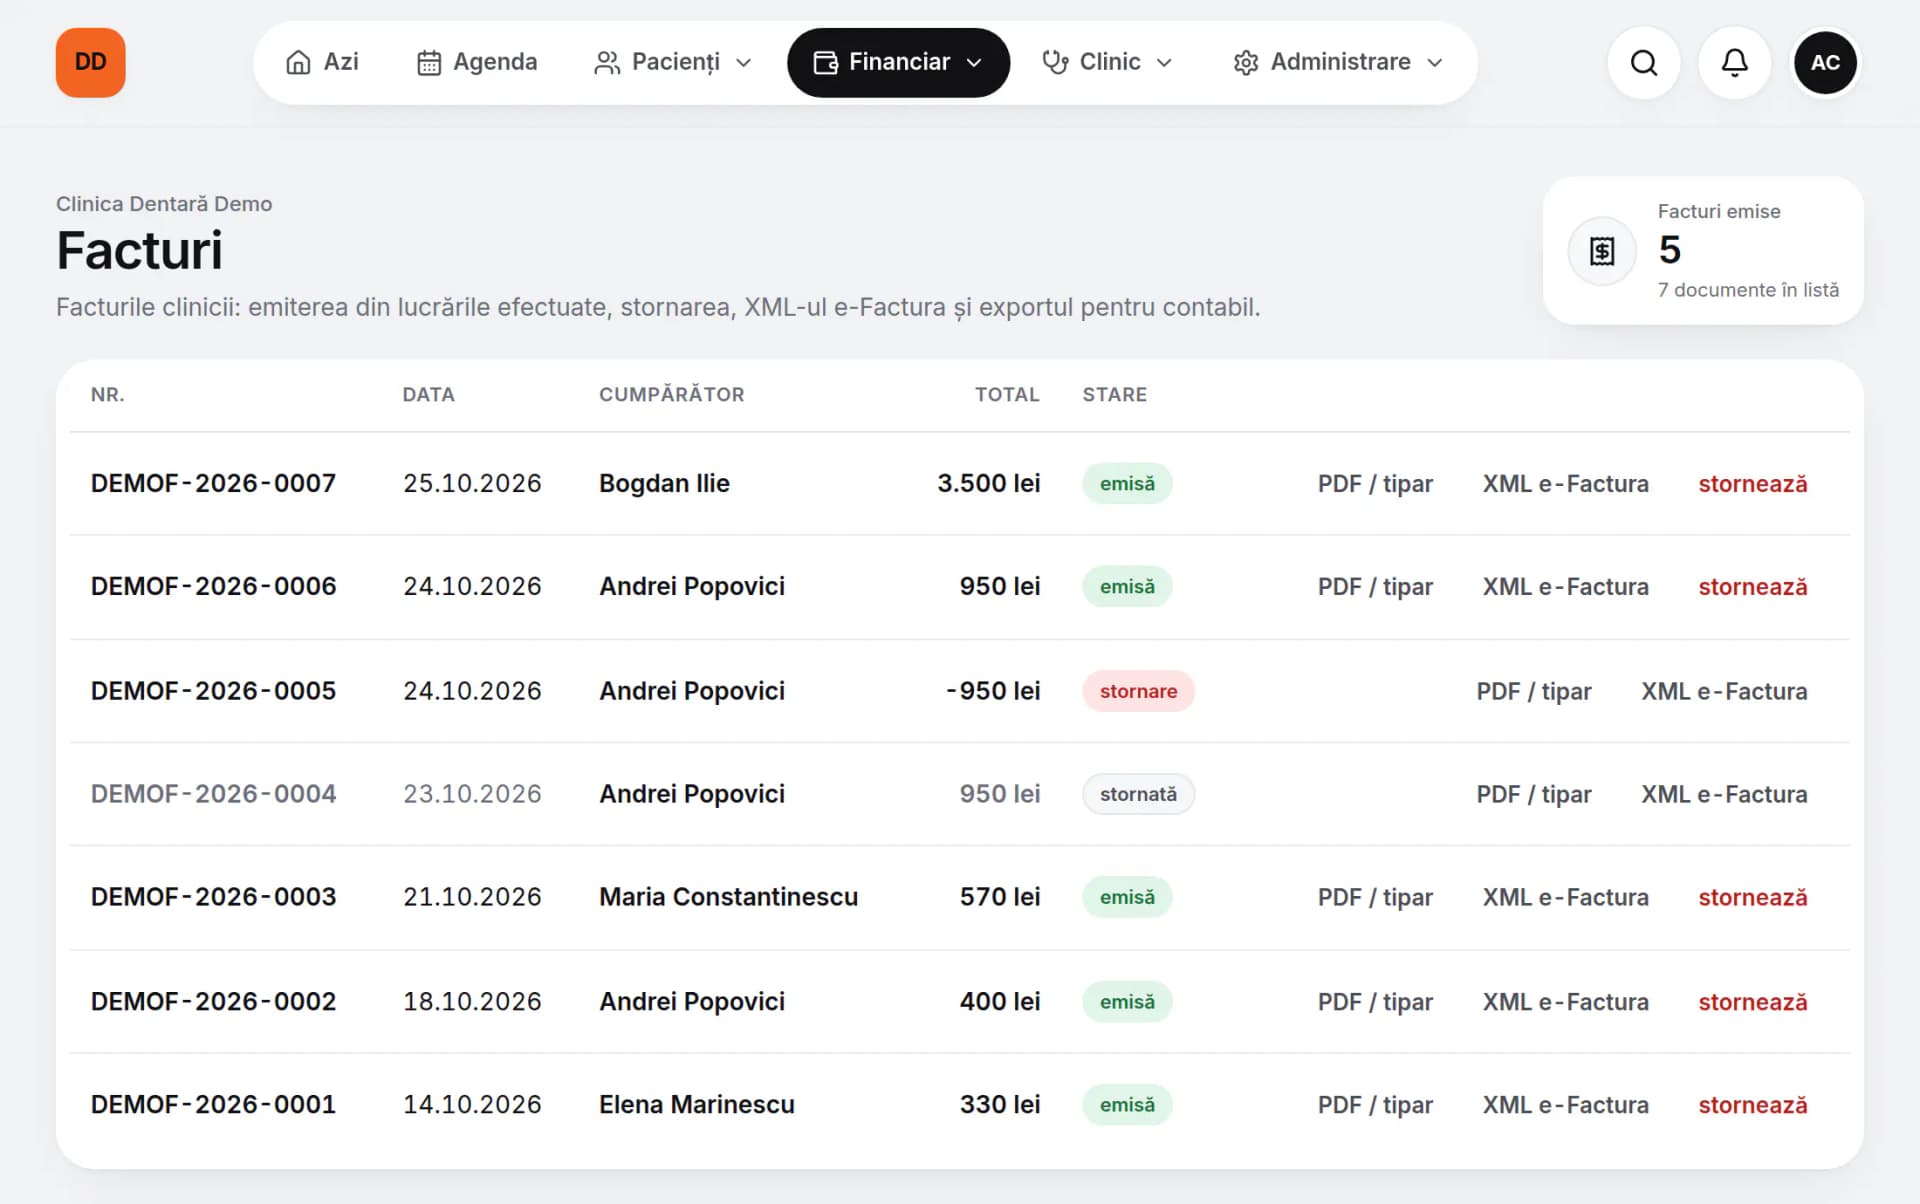Open the Clinic menu label
The image size is (1920, 1204).
tap(1110, 62)
